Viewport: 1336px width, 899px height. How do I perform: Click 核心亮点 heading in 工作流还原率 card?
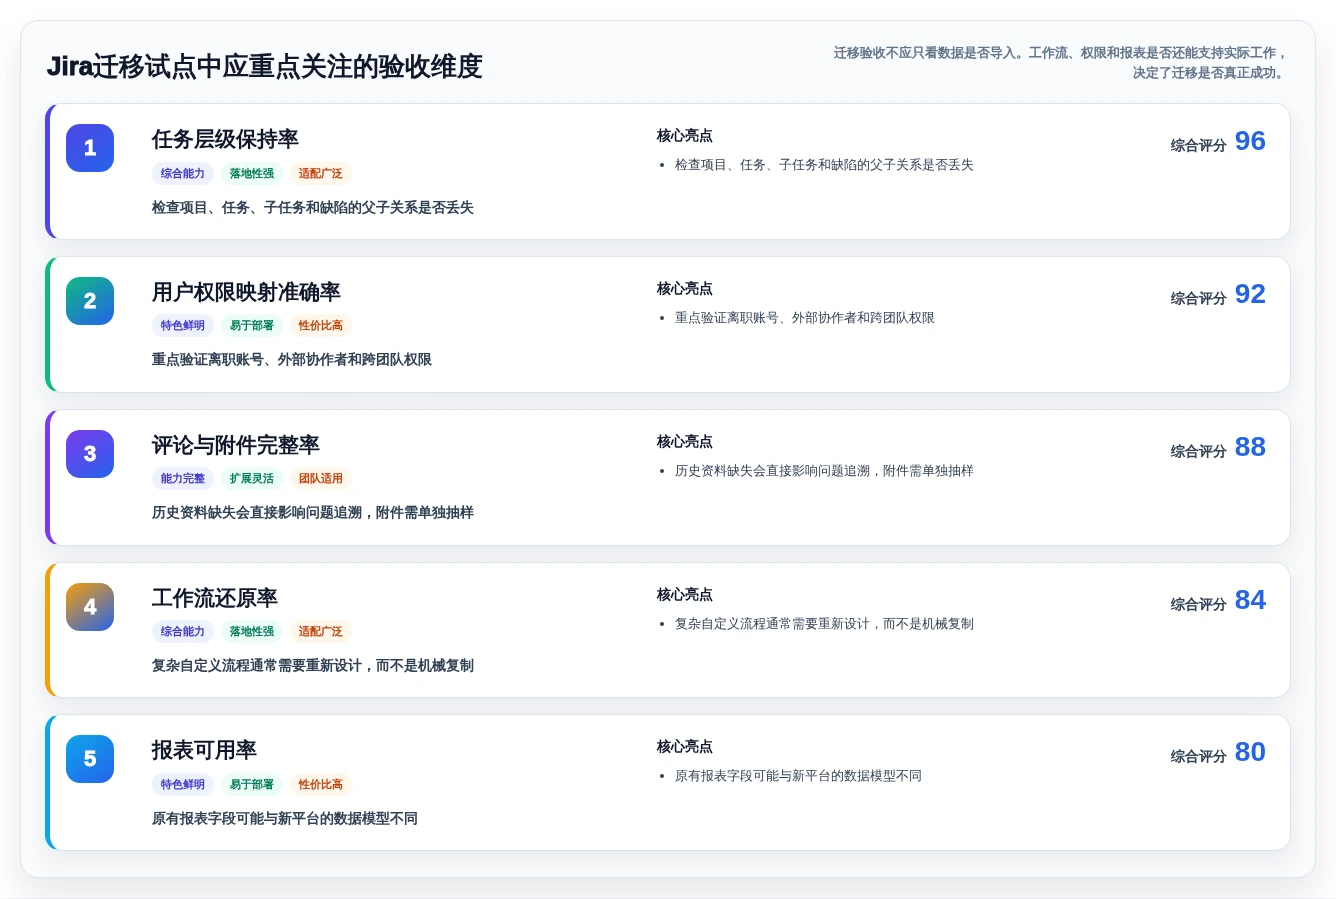click(685, 594)
